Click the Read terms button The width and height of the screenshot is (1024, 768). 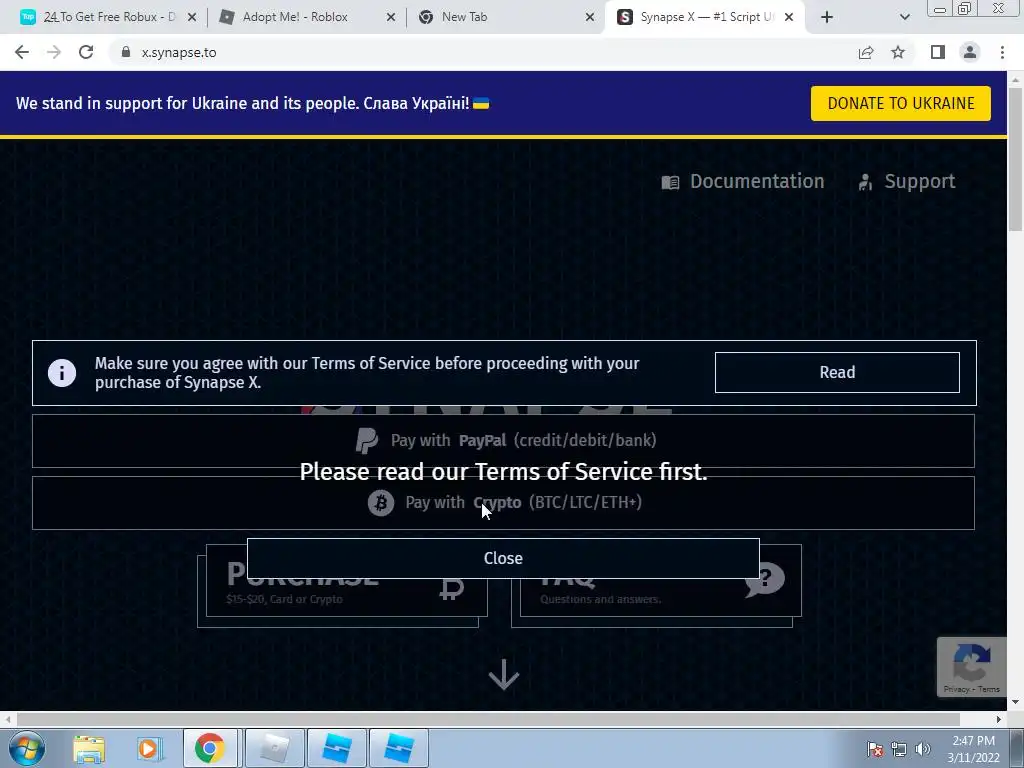pos(837,372)
